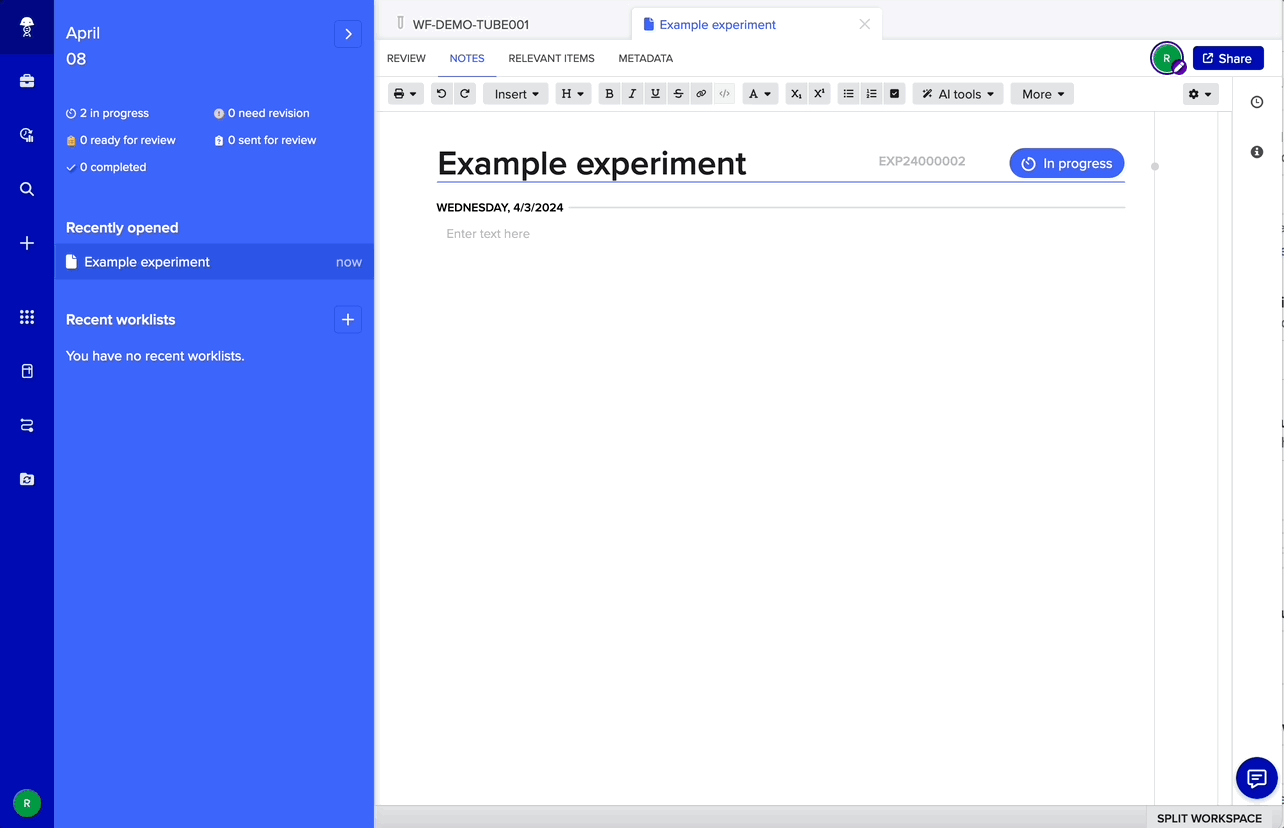Open the chat support bubble

point(1257,778)
